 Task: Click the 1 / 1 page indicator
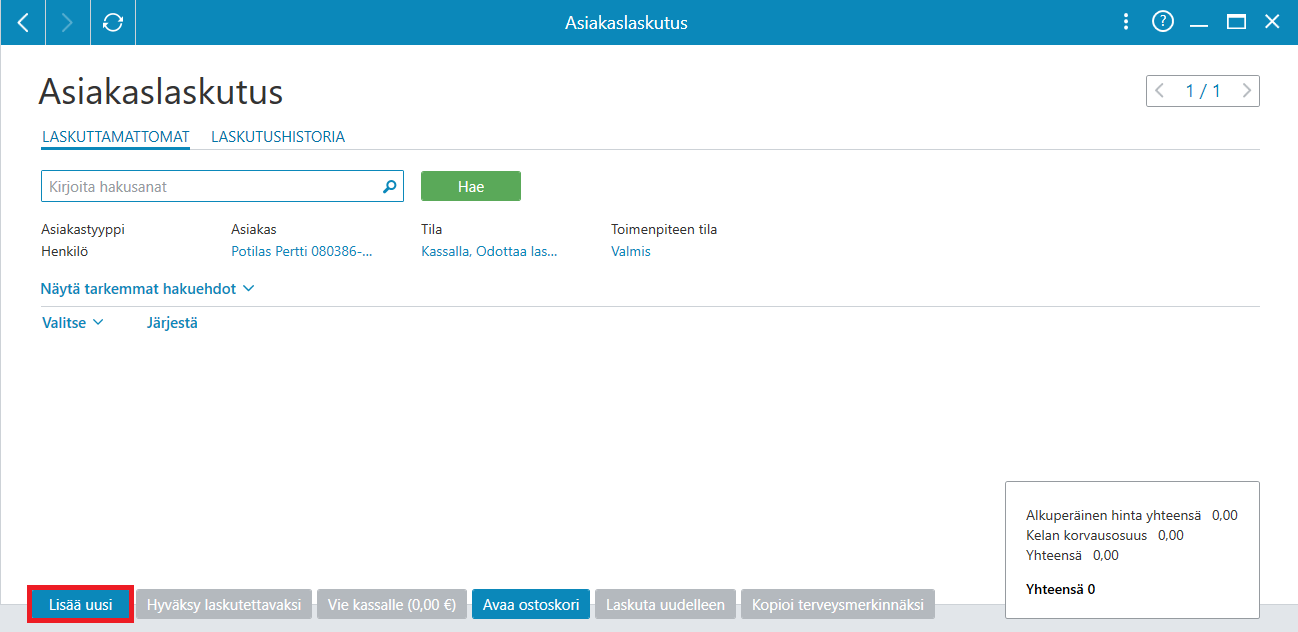1203,91
